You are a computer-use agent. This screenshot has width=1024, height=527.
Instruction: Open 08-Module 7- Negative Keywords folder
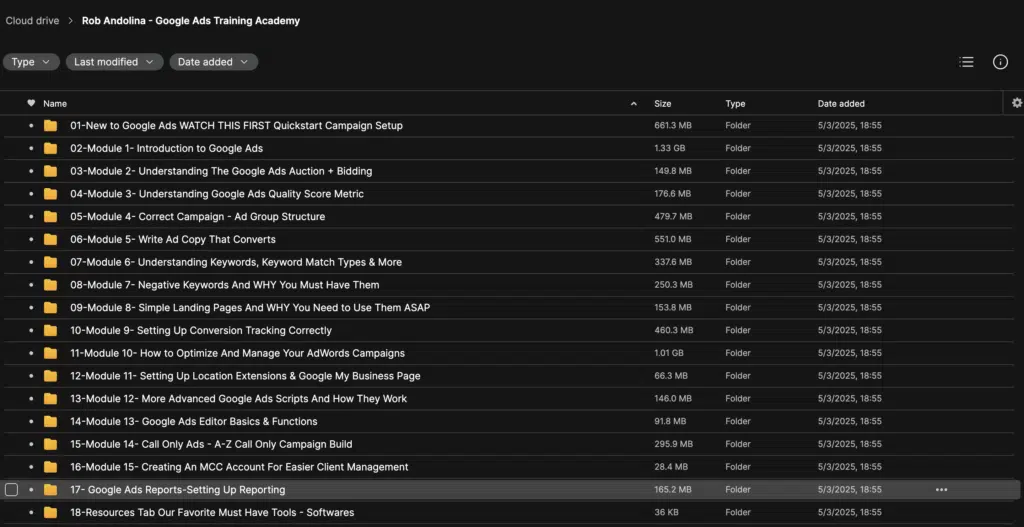point(225,285)
